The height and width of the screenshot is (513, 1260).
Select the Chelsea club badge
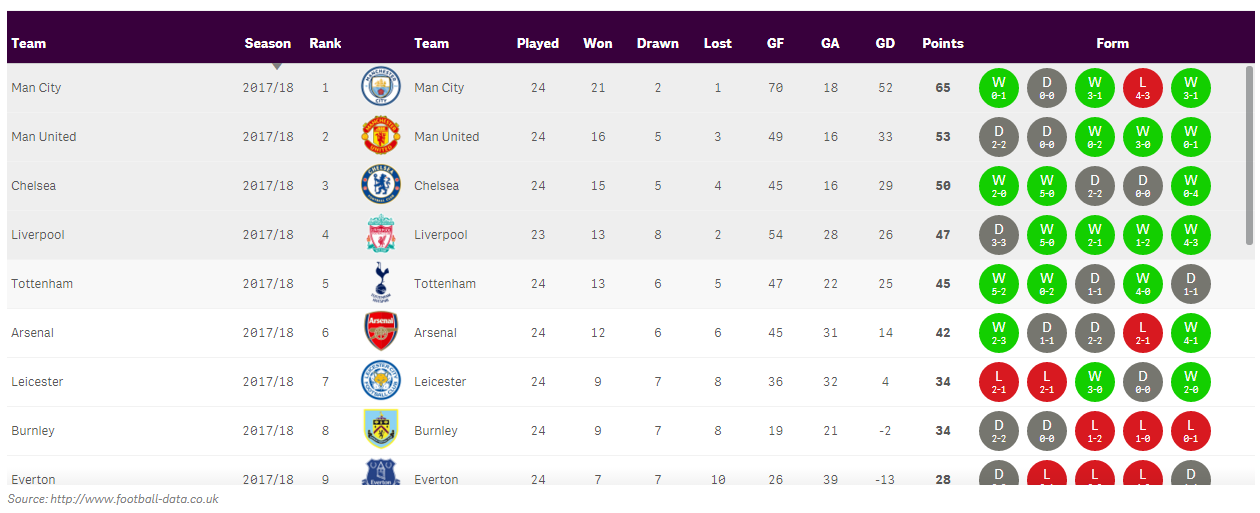pos(380,186)
